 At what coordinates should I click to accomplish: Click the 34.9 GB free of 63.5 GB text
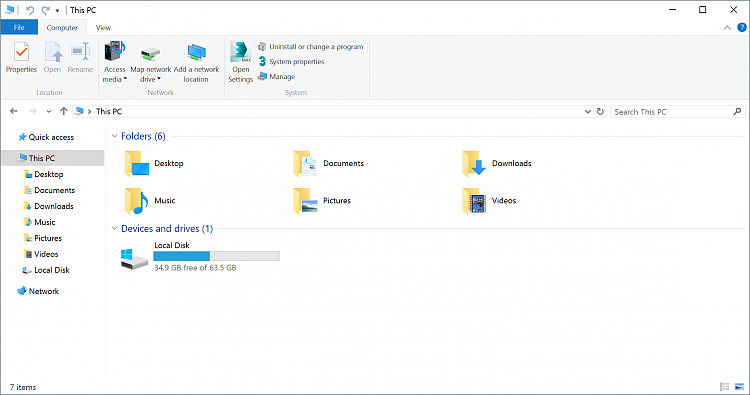pos(195,268)
